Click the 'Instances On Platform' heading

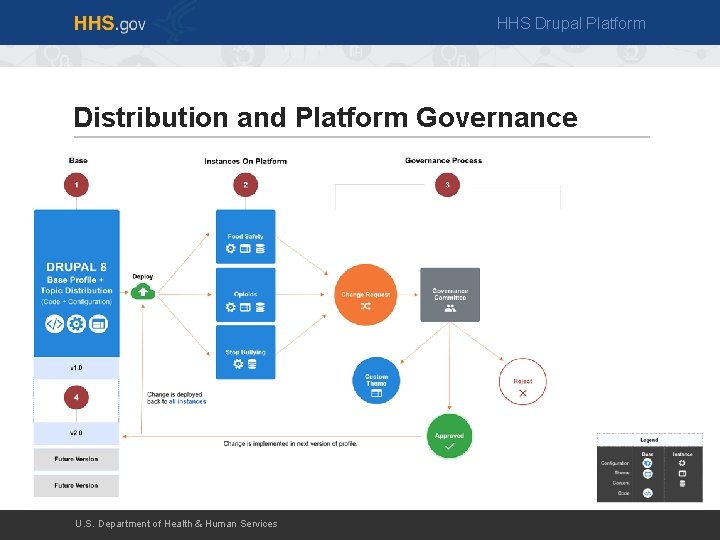point(245,161)
